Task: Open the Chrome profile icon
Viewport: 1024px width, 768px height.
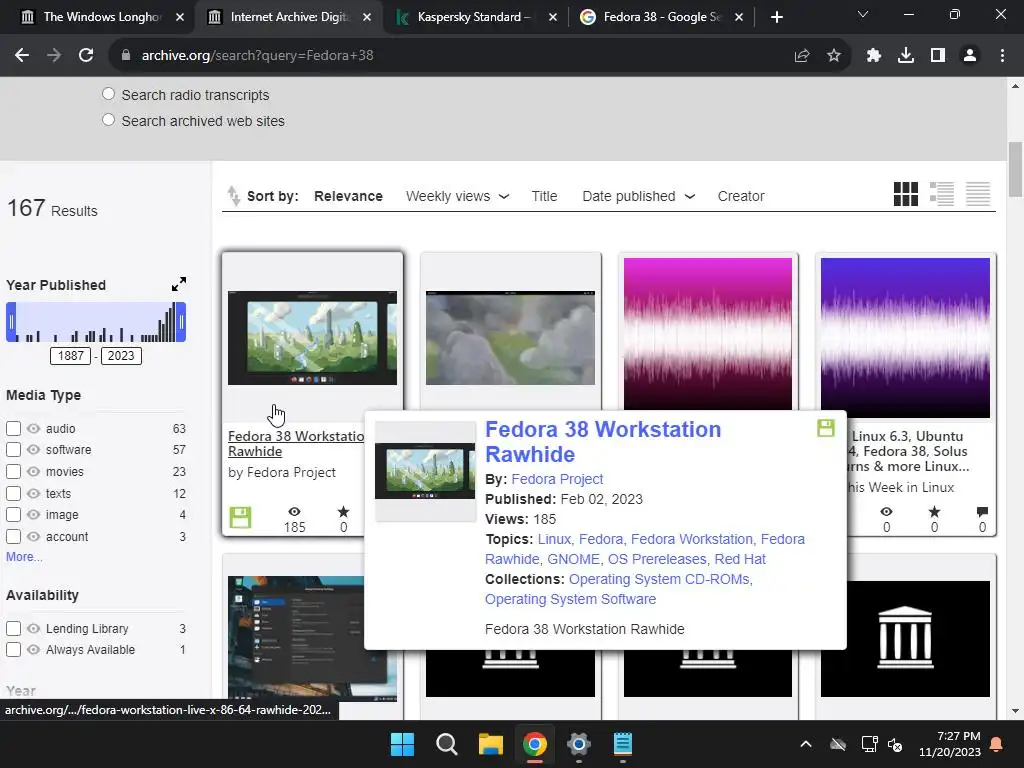Action: click(x=970, y=56)
